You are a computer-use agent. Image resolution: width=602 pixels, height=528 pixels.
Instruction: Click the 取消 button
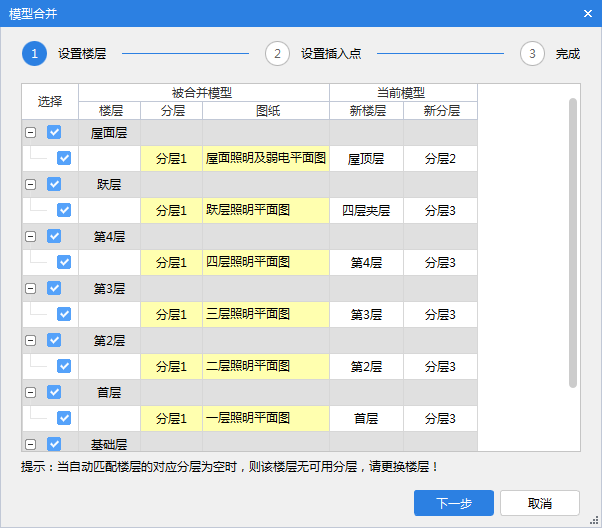tap(540, 503)
